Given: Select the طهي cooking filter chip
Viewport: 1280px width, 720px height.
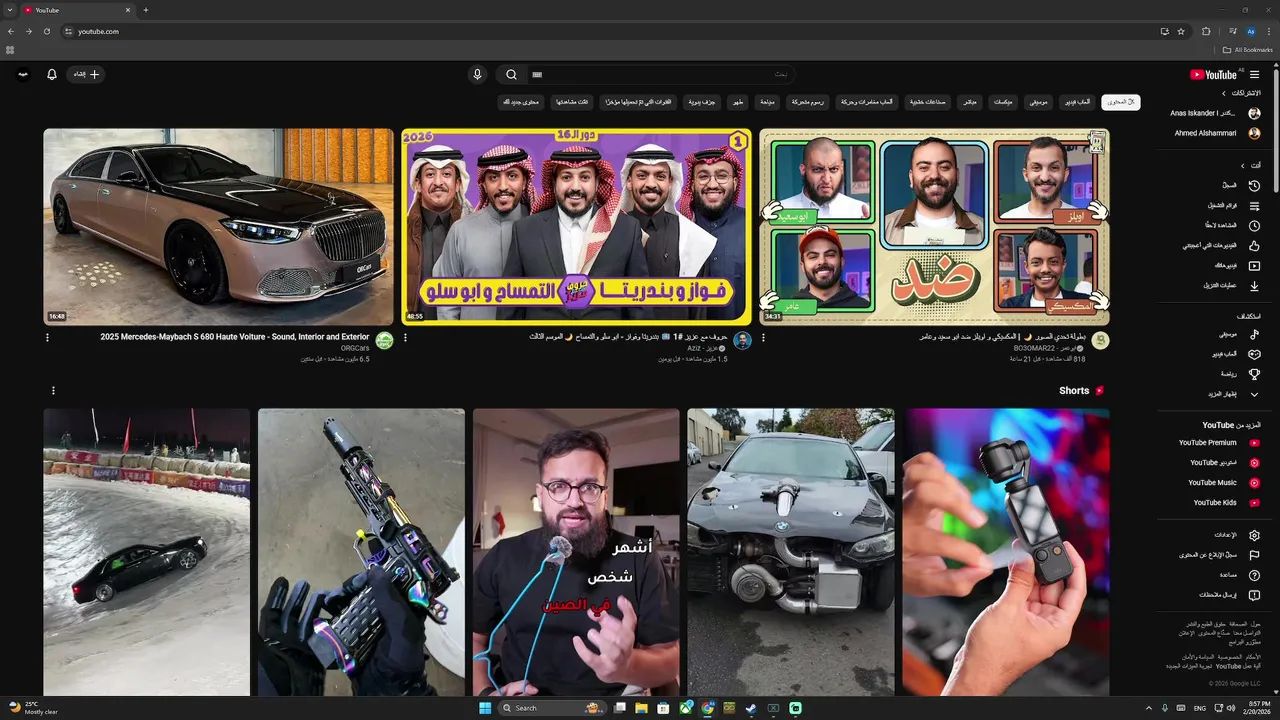Looking at the screenshot, I should tap(737, 102).
